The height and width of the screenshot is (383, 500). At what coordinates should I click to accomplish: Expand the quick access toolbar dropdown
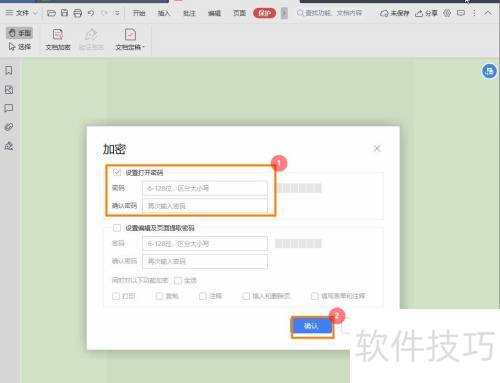(x=117, y=13)
